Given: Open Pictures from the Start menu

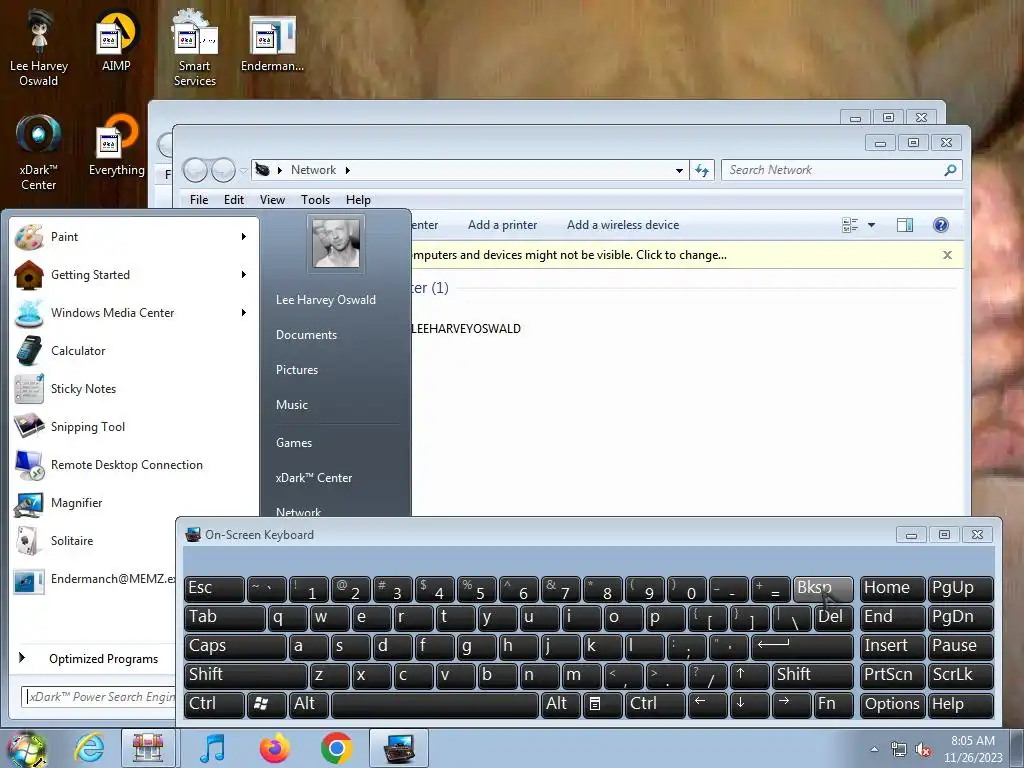Looking at the screenshot, I should pos(296,370).
